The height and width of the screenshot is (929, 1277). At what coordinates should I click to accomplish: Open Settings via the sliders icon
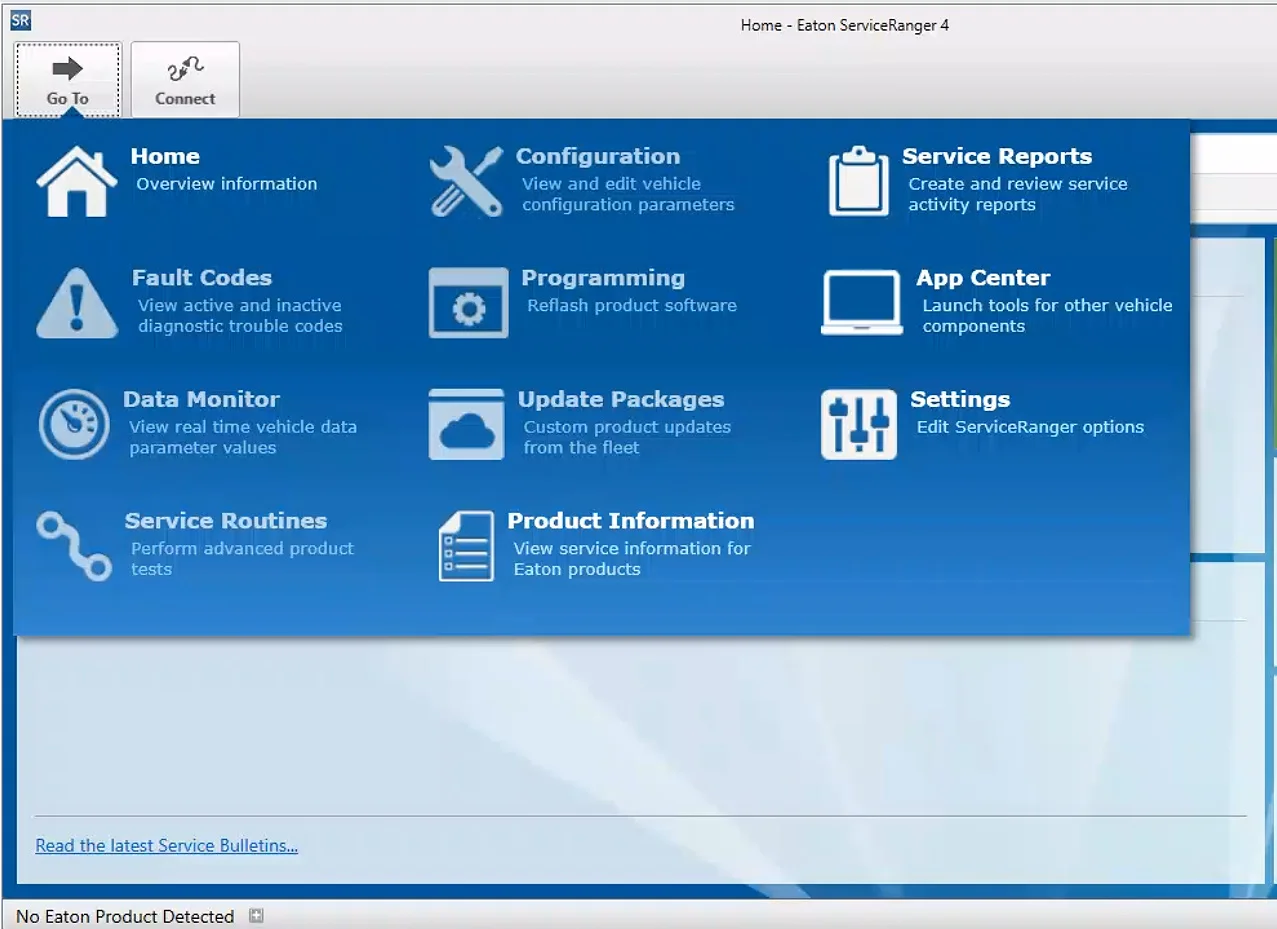coord(858,425)
